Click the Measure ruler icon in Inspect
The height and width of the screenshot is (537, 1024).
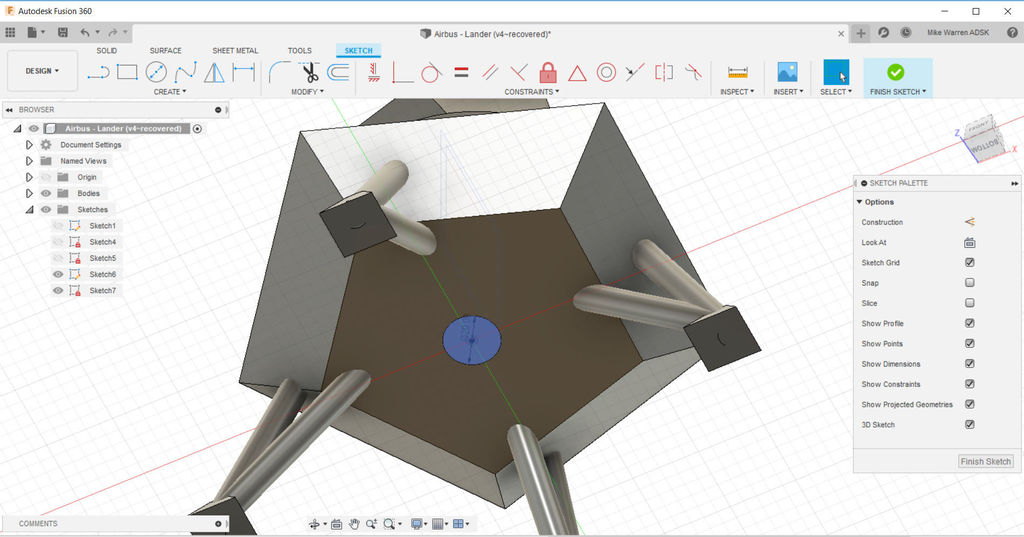coord(738,72)
